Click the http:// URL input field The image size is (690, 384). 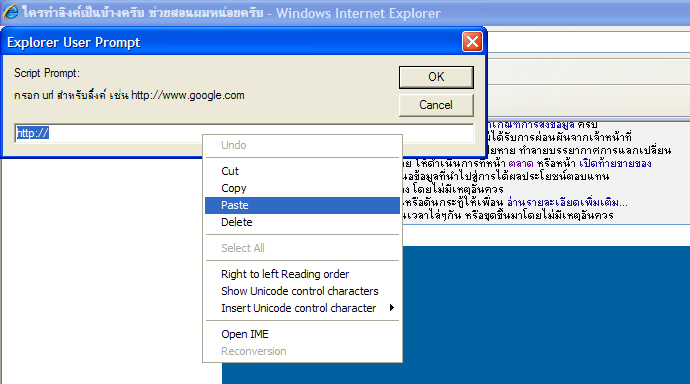[x=245, y=133]
